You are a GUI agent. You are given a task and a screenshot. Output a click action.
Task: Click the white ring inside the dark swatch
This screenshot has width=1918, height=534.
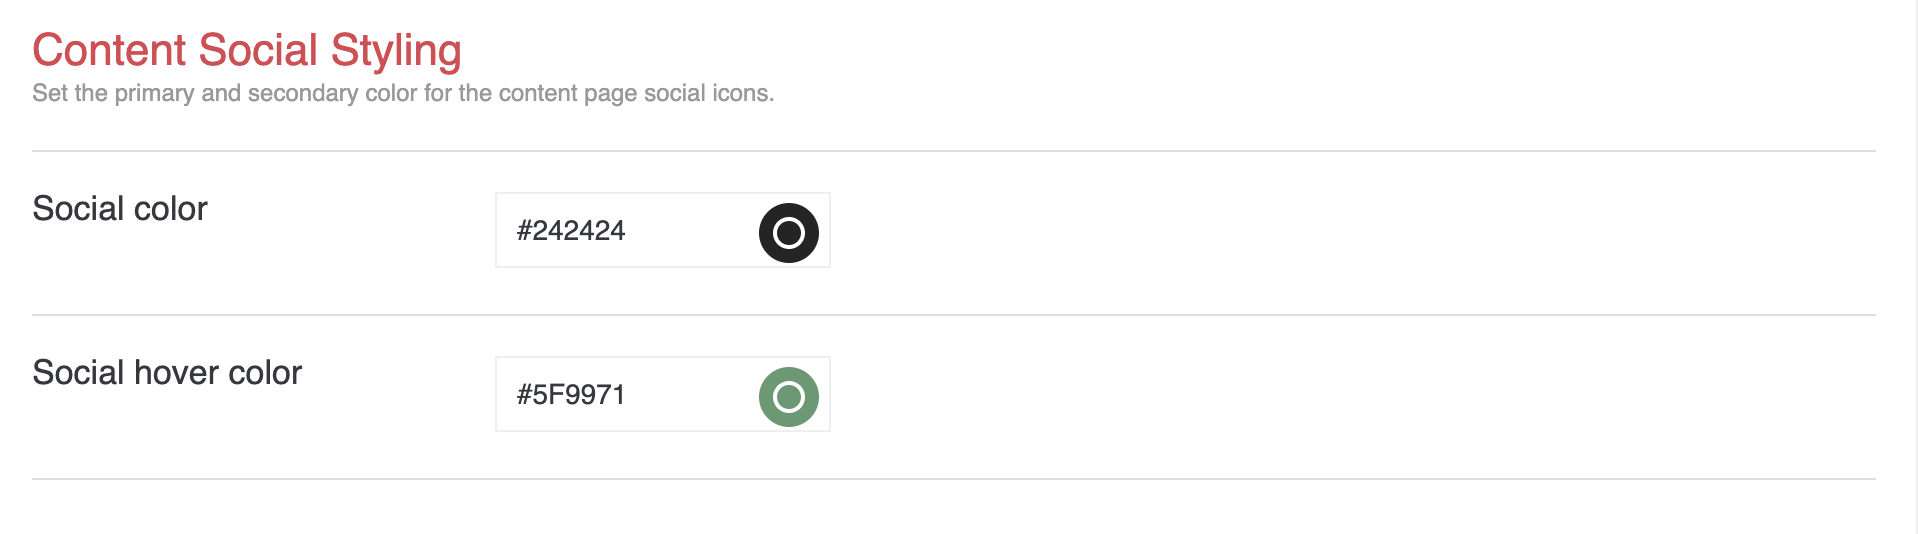coord(789,222)
